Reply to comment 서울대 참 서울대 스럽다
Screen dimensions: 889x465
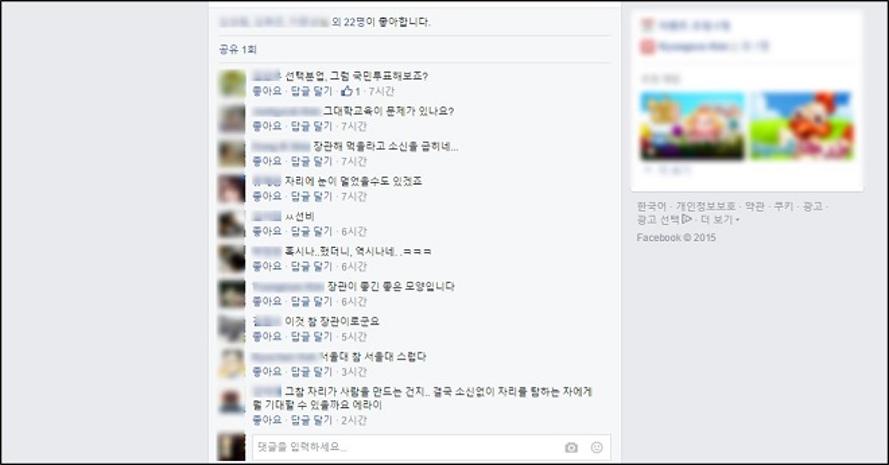click(311, 371)
